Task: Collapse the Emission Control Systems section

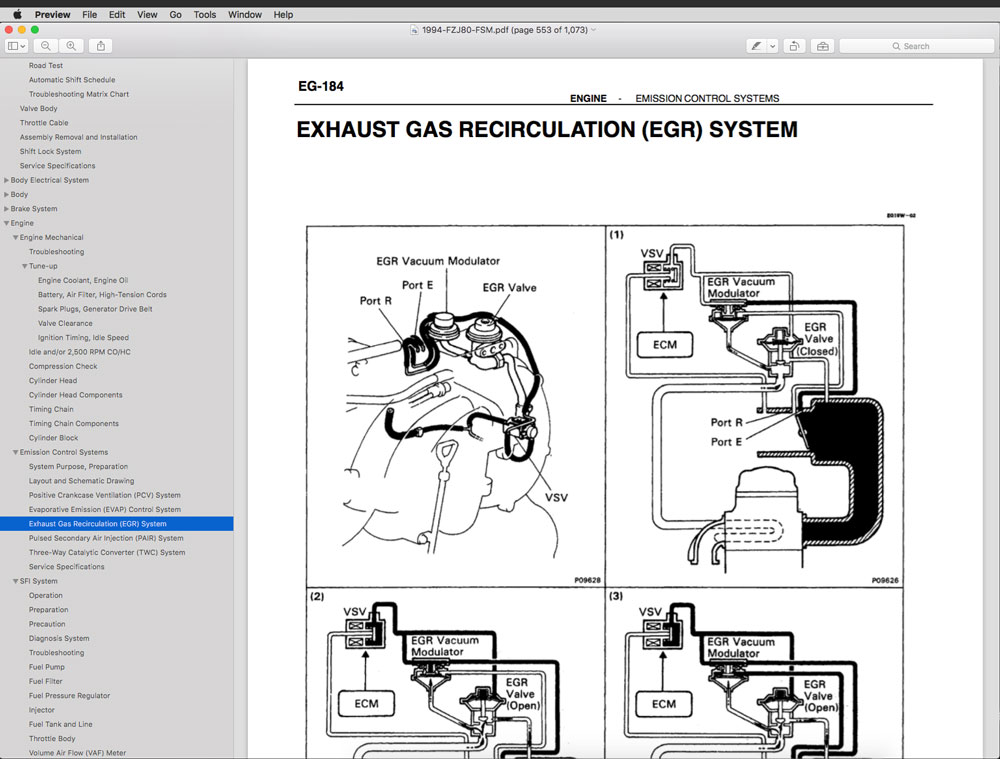Action: tap(16, 453)
